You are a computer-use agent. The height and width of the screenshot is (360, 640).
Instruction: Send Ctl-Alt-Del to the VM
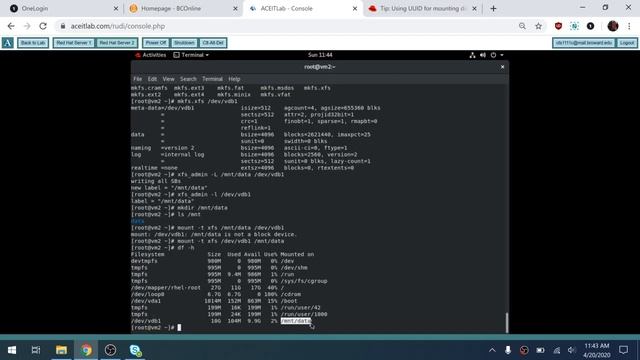pos(213,43)
